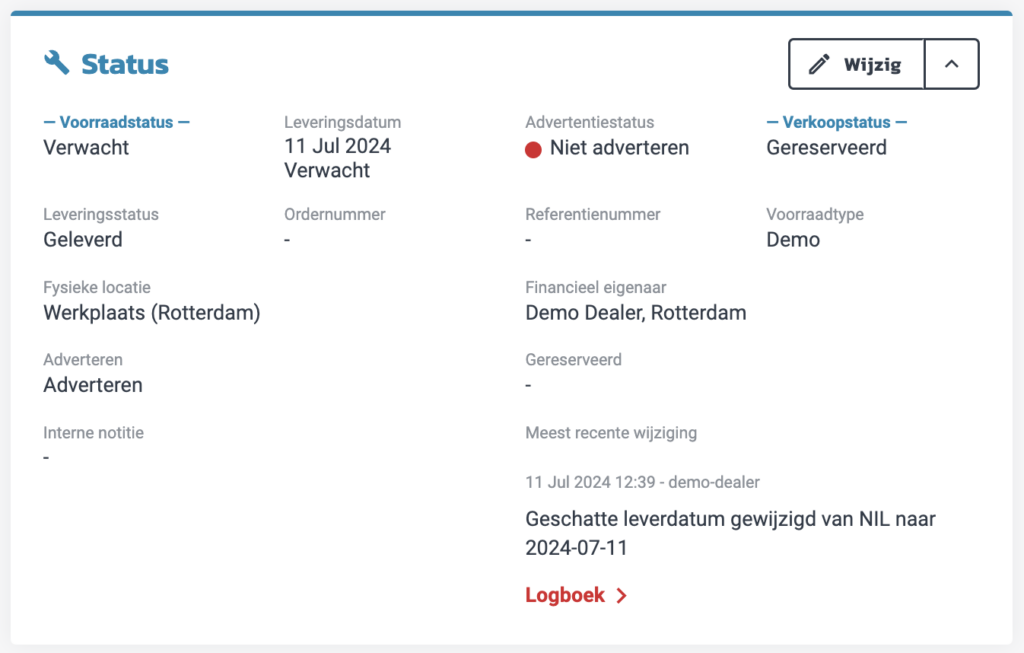This screenshot has height=653, width=1024.
Task: Click the Geleverd delivery status value
Action: pos(83,240)
